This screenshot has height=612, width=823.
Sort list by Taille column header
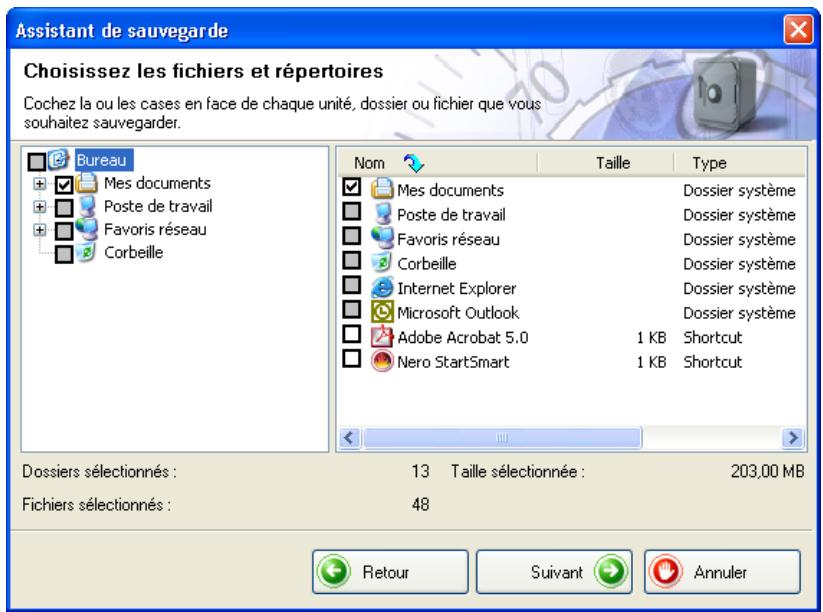[606, 163]
